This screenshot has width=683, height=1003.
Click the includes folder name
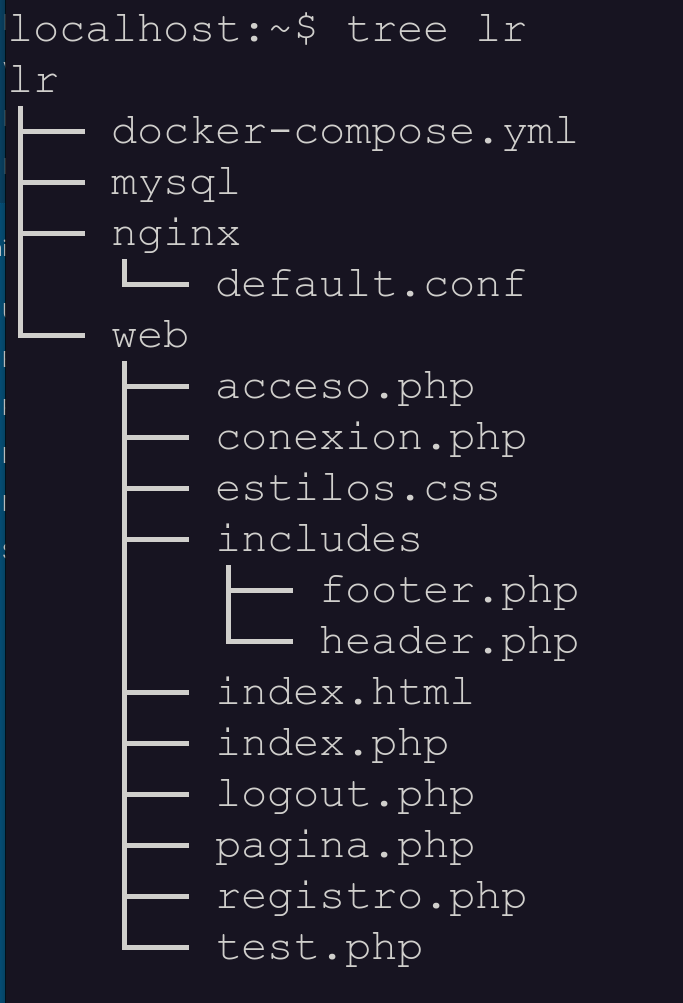tap(319, 540)
